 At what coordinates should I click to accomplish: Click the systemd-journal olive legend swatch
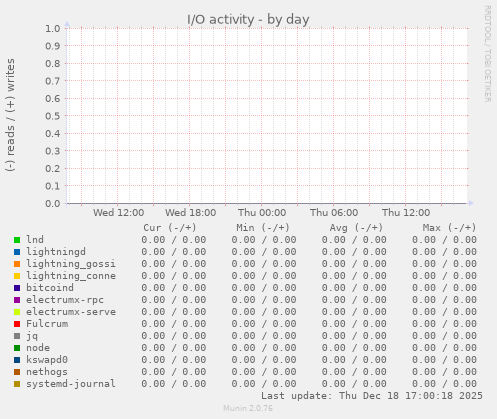pyautogui.click(x=17, y=384)
